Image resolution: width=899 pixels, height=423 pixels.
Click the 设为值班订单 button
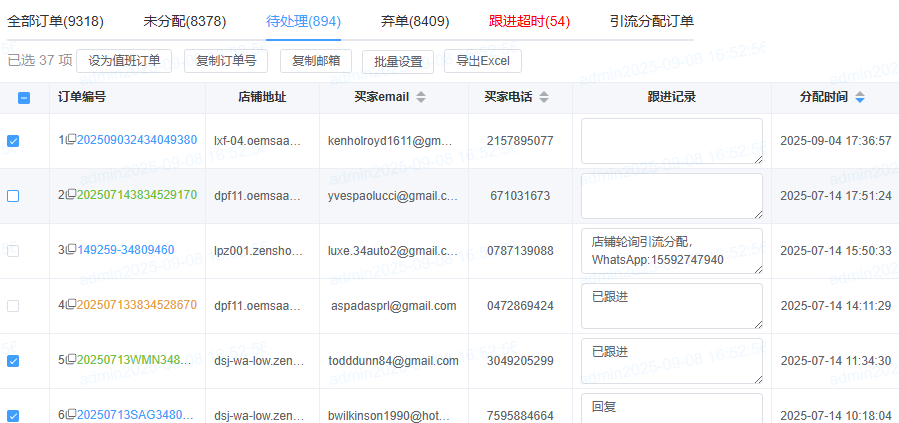(x=124, y=61)
